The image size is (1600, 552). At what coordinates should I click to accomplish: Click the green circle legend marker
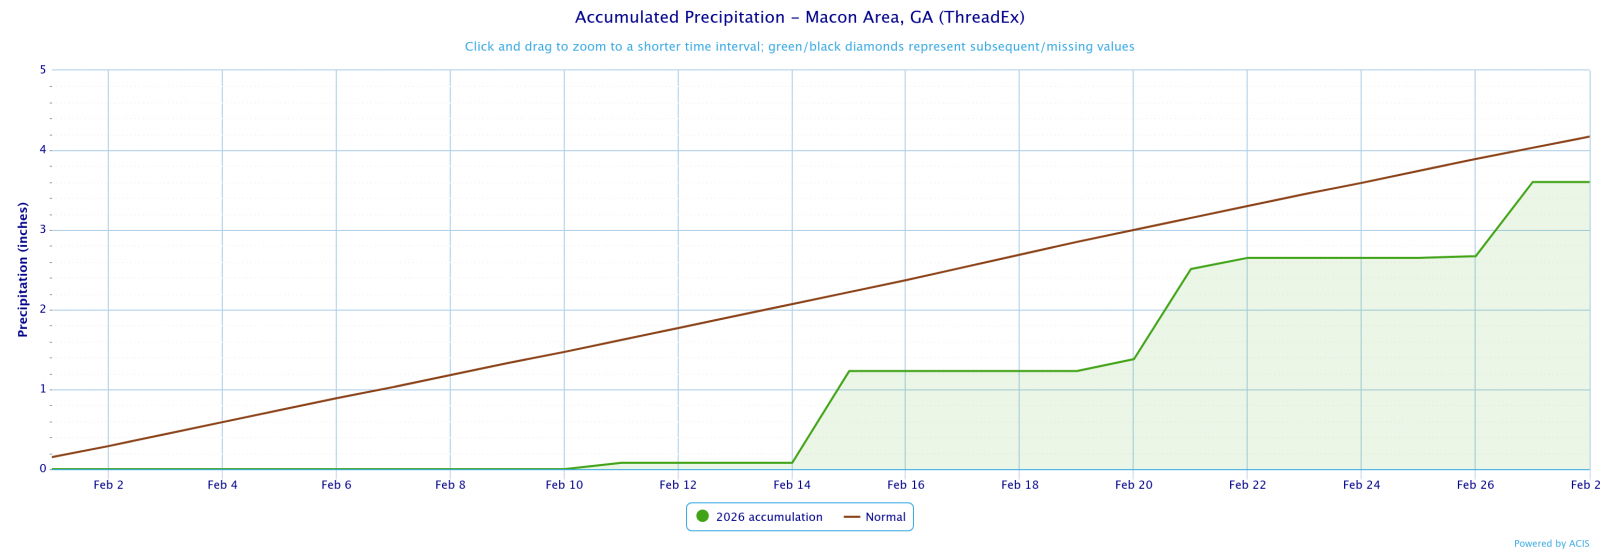[x=702, y=517]
